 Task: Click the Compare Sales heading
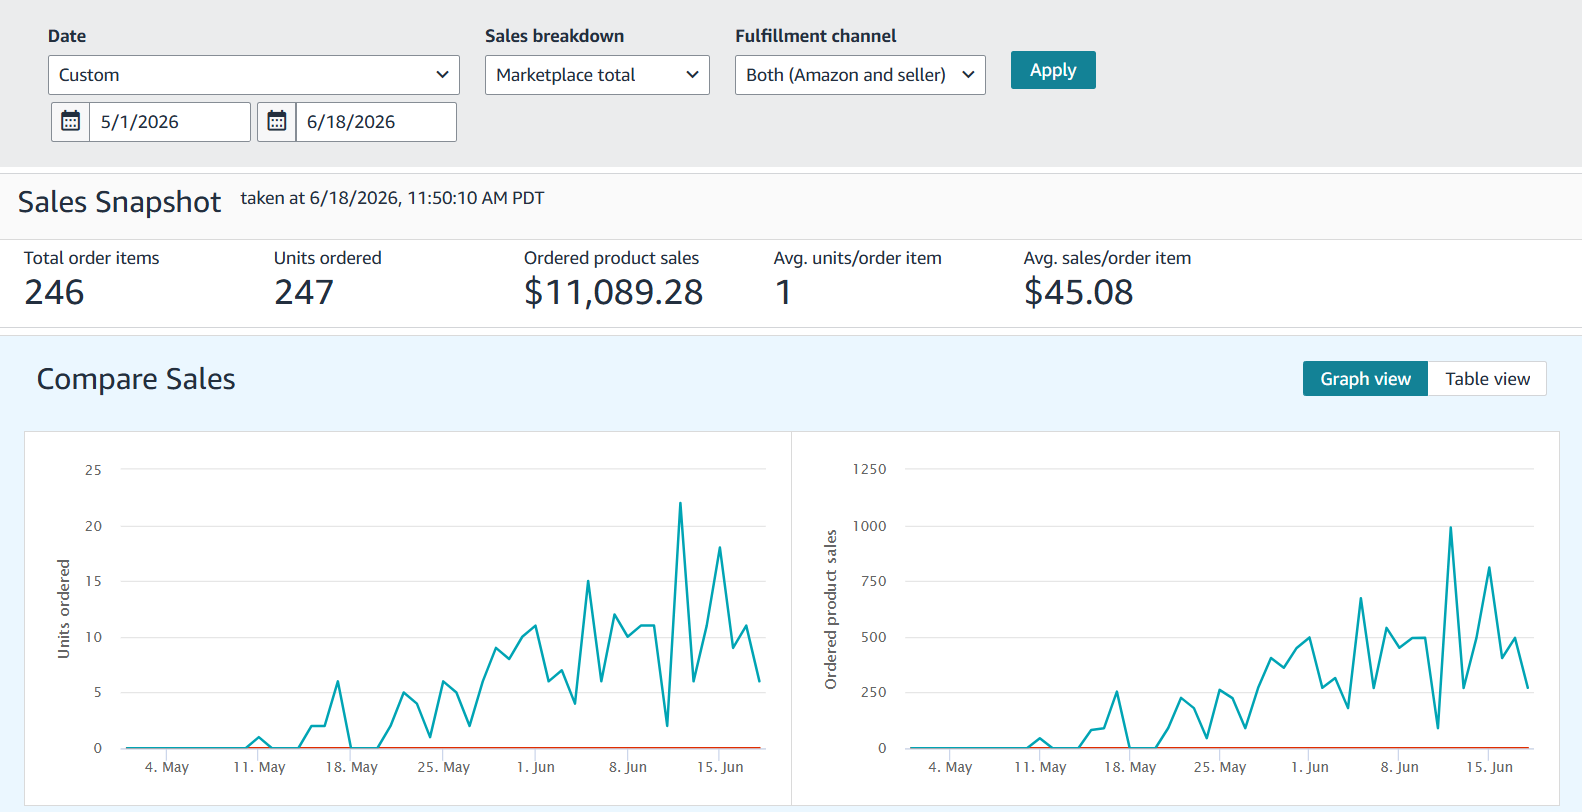point(136,379)
